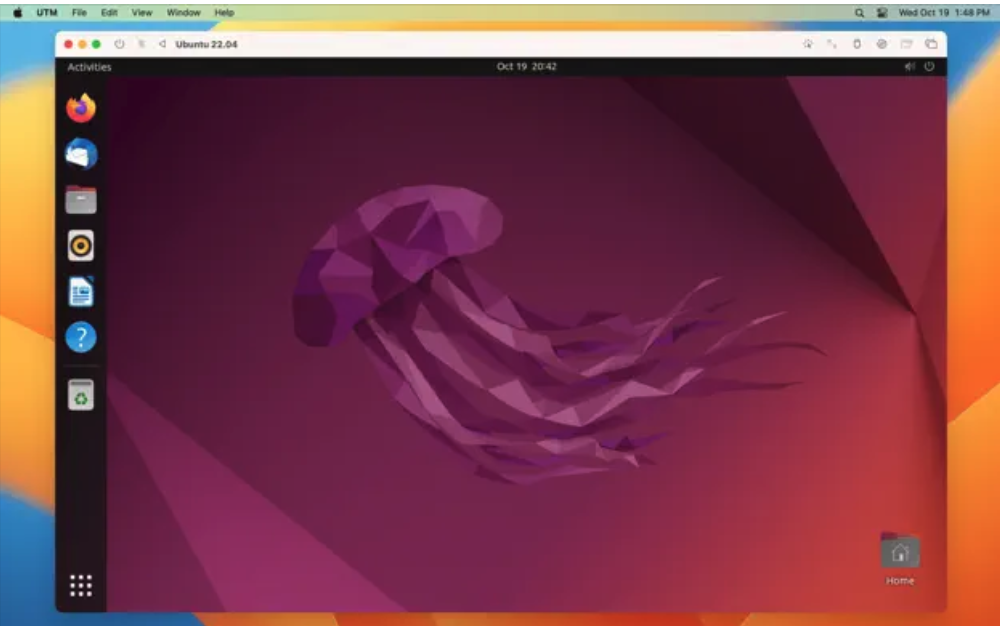Screen dimensions: 1000x626
Task: Pause the virtual machine in UTM toolbar
Action: pos(141,44)
